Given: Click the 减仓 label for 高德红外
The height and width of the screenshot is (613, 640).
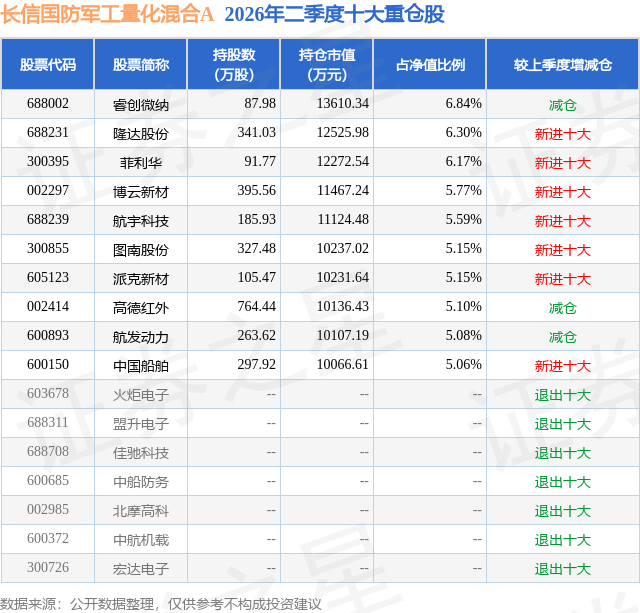Looking at the screenshot, I should pyautogui.click(x=563, y=308).
